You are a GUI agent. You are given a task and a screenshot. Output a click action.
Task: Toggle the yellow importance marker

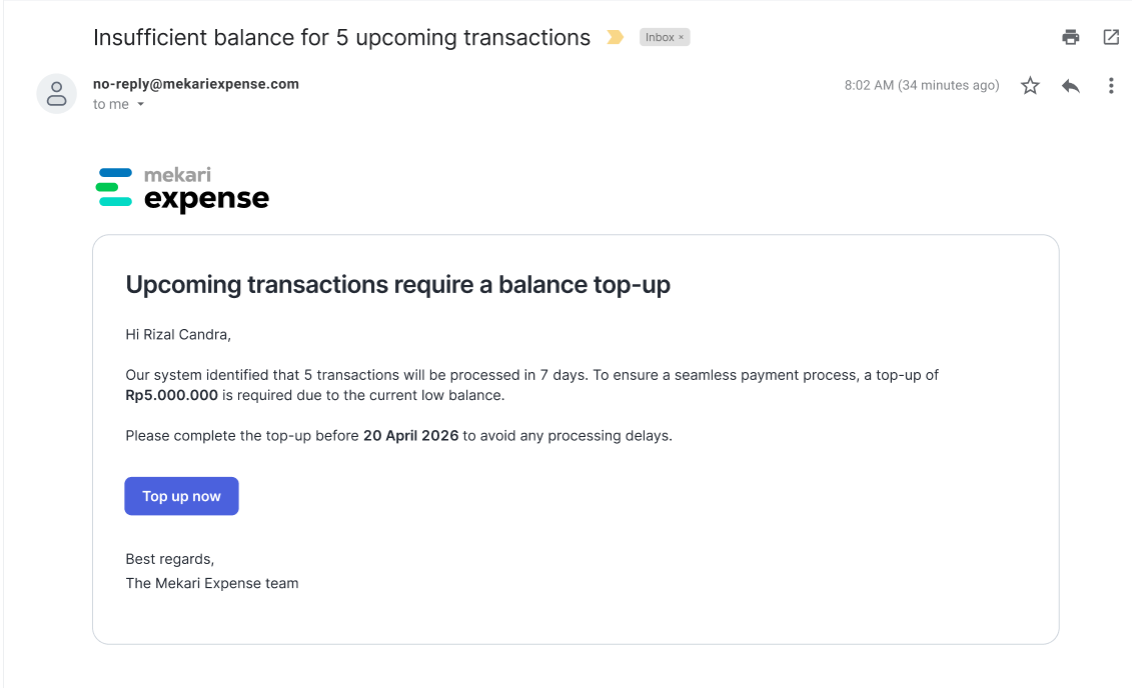[x=615, y=37]
